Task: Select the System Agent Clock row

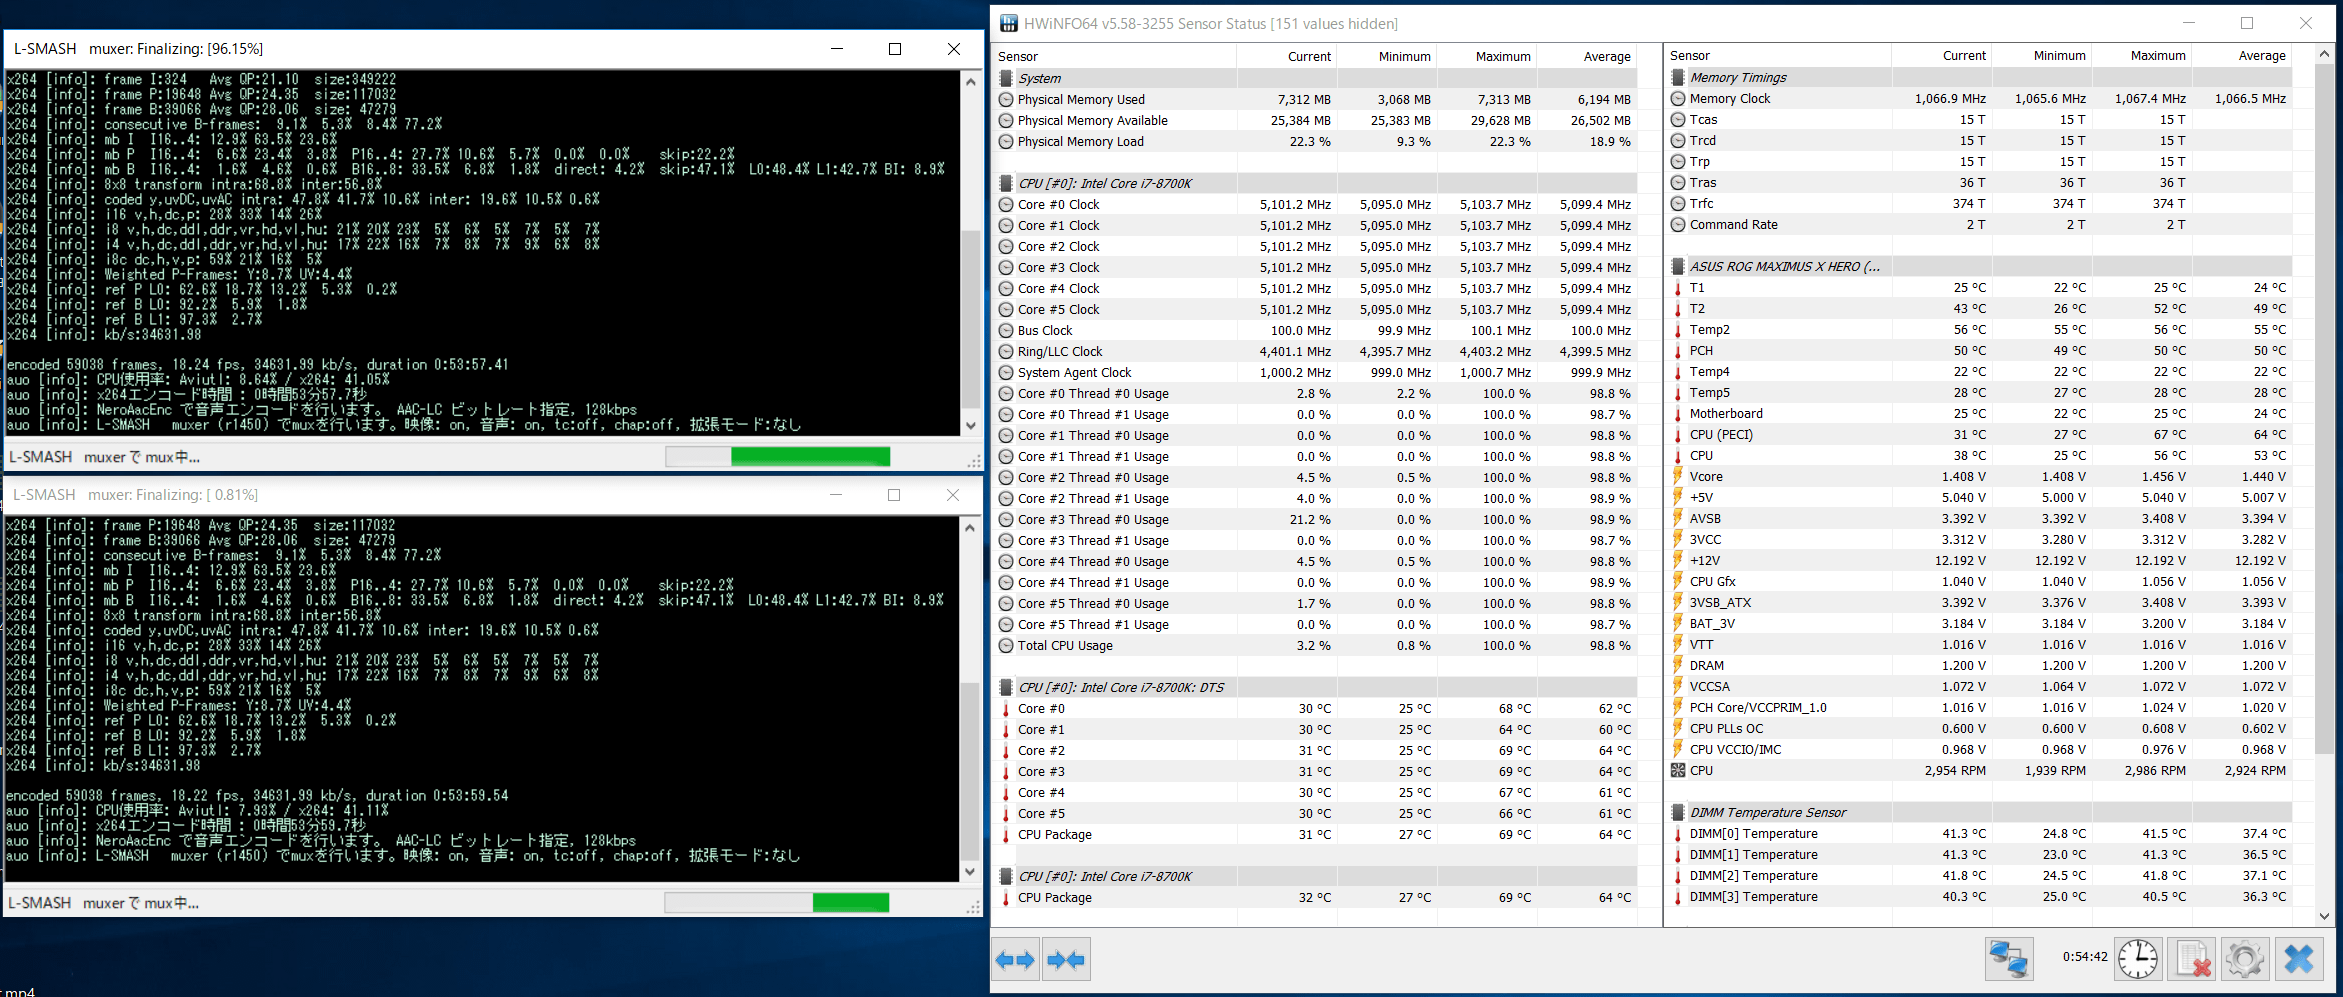Action: (x=1316, y=372)
